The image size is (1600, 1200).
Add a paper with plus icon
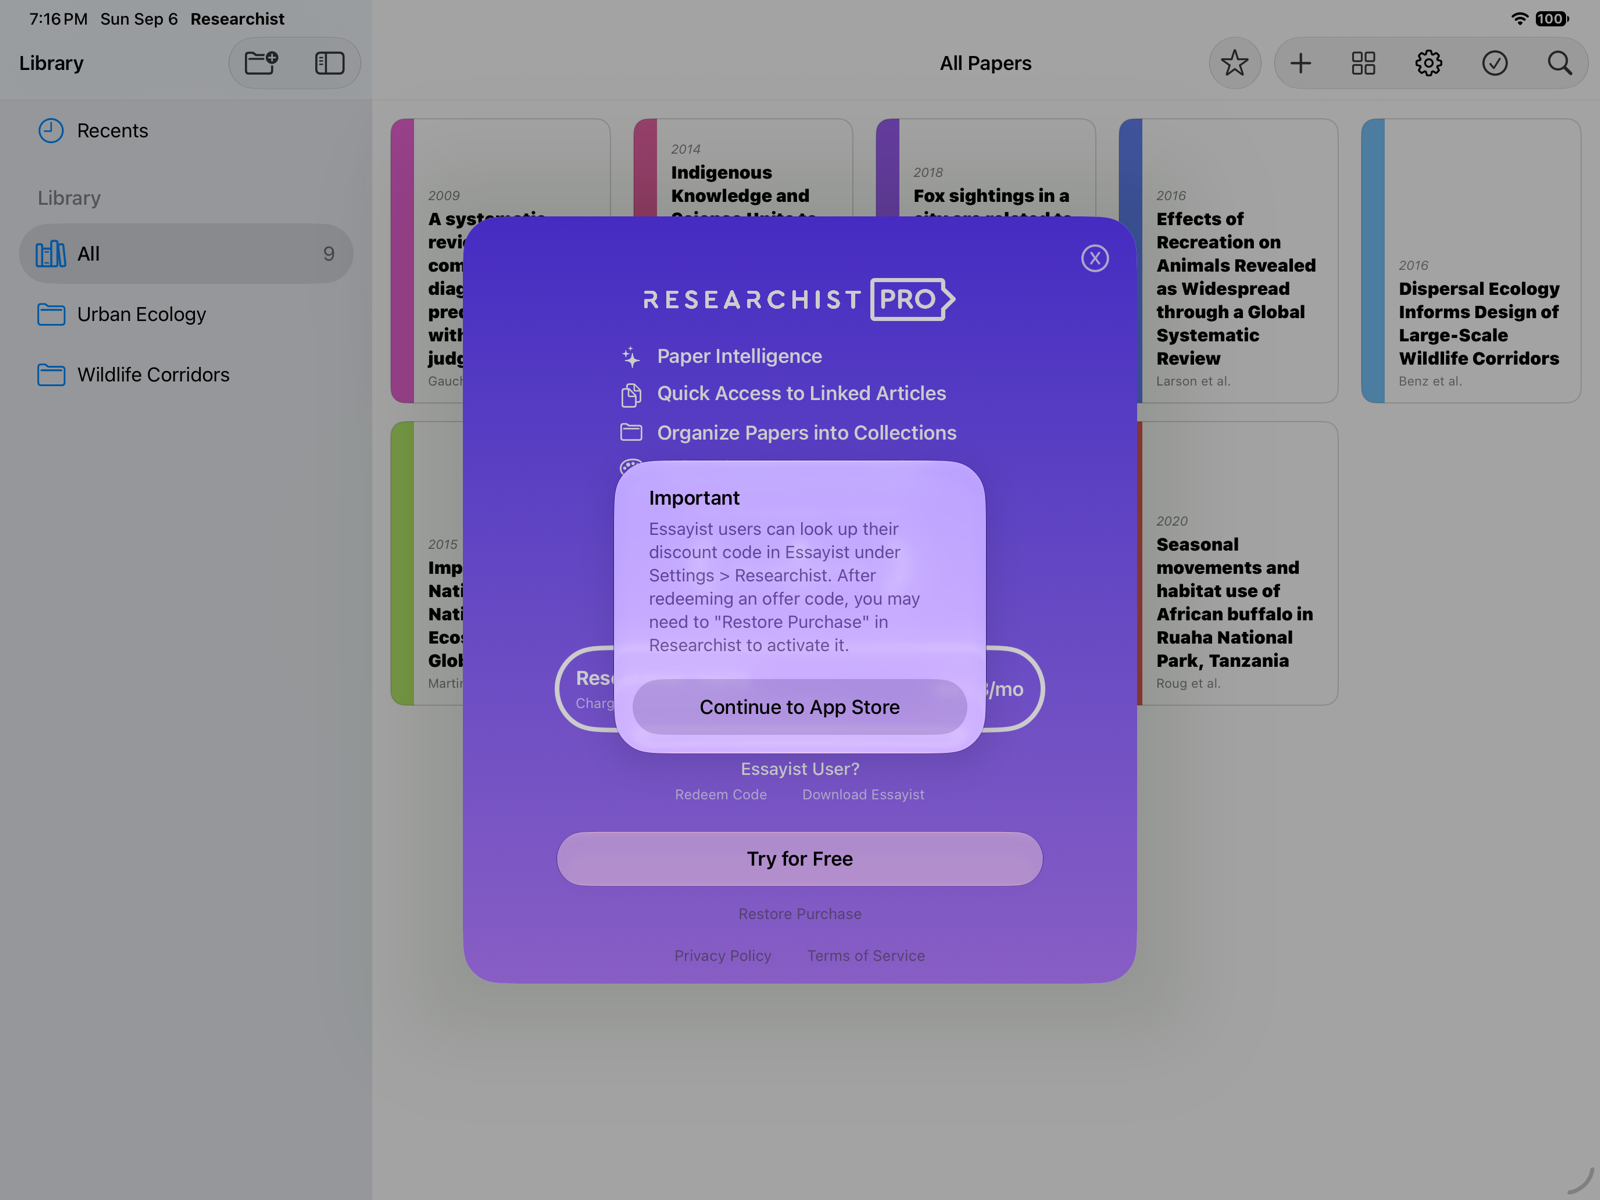pos(1300,63)
